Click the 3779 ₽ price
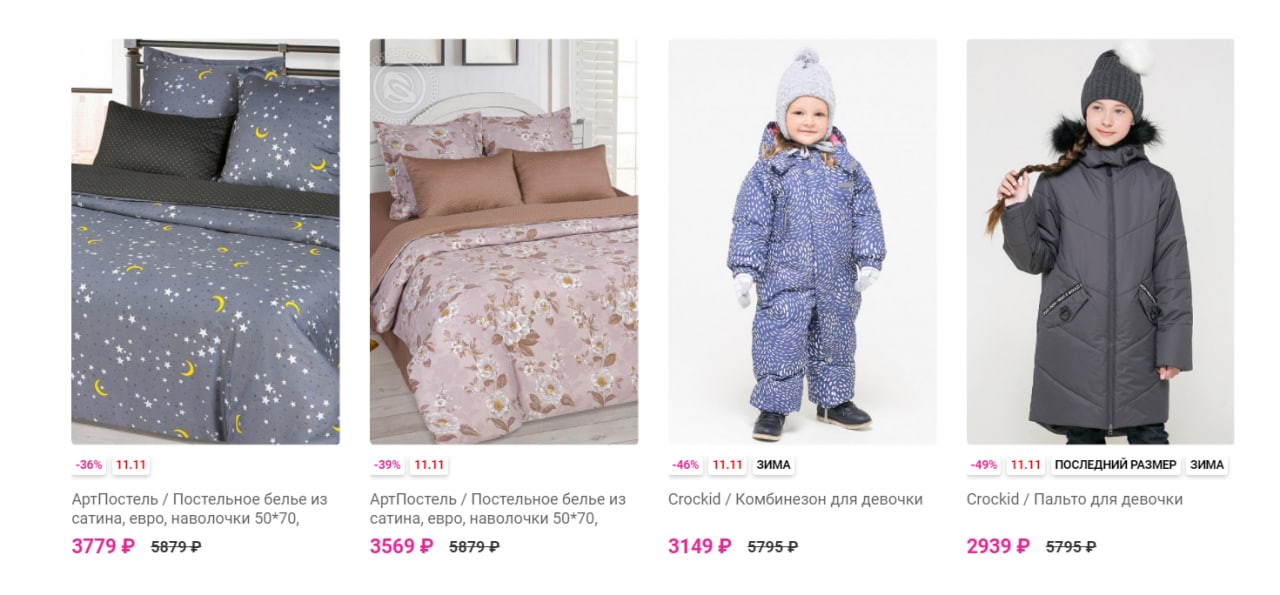Screen dimensions: 1280x595 tap(103, 546)
